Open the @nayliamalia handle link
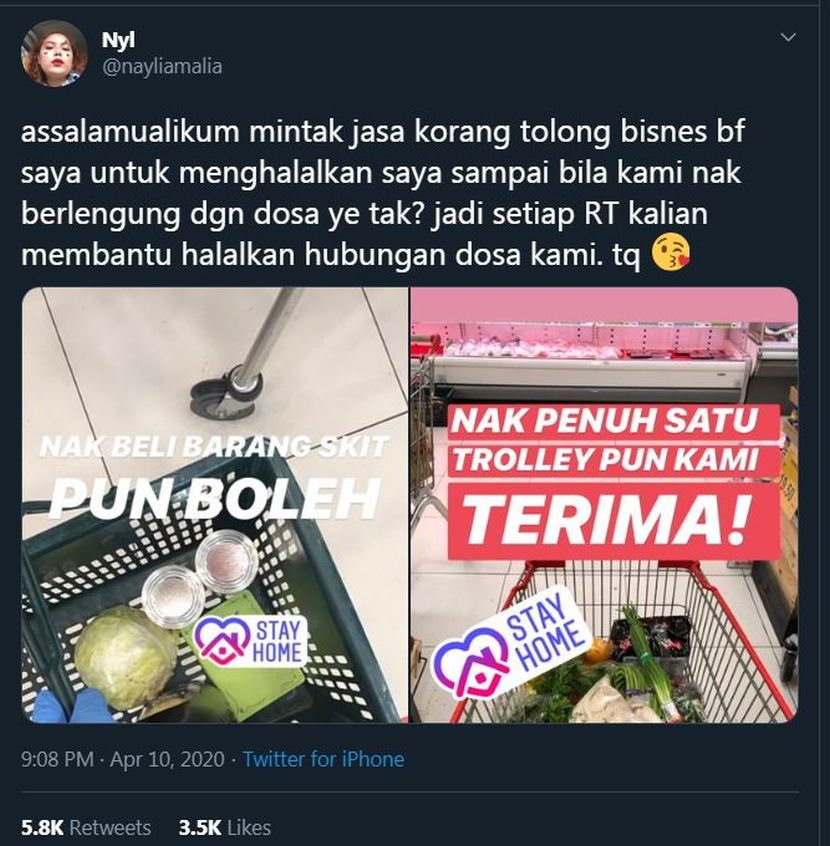 click(x=162, y=67)
